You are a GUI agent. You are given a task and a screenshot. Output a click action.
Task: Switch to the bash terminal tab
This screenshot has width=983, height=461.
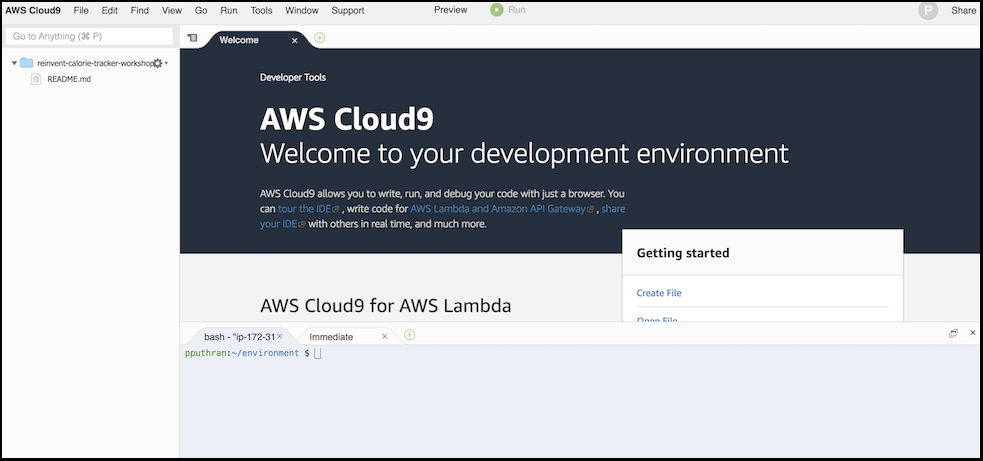click(x=239, y=337)
